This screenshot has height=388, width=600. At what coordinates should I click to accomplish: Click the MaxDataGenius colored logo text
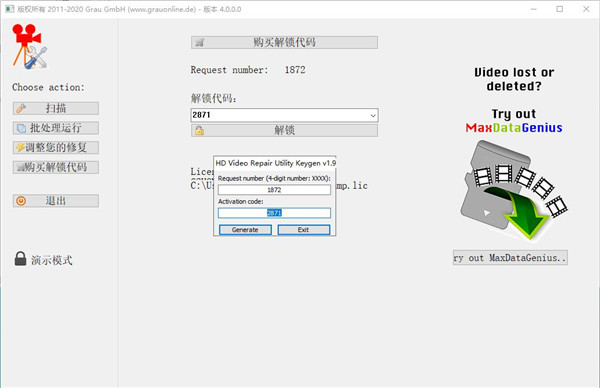514,127
